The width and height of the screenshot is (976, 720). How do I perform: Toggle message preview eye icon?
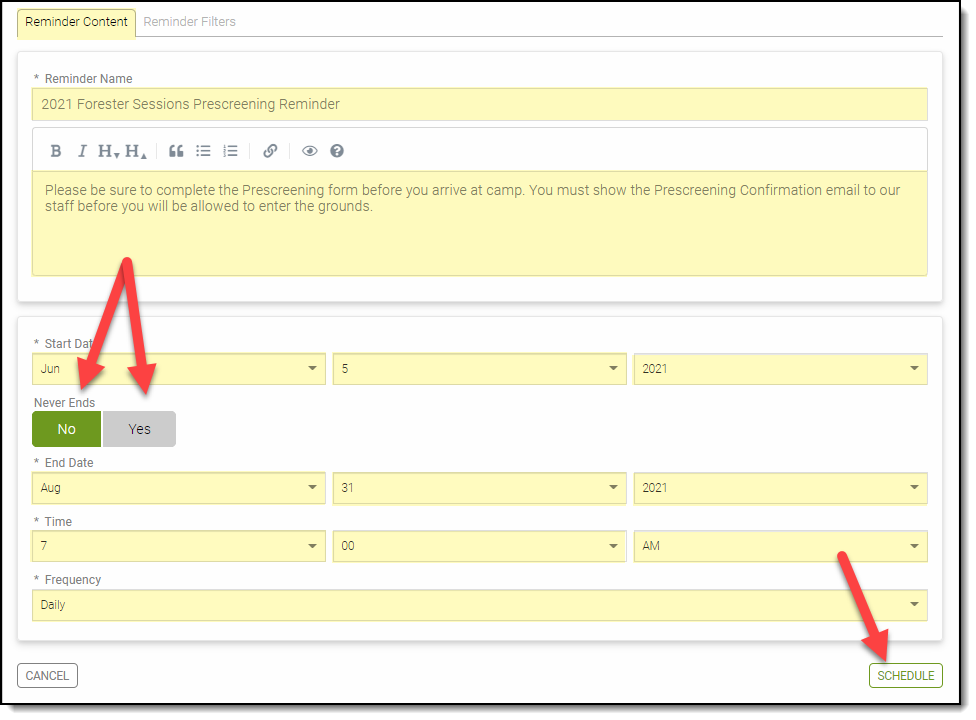point(310,151)
